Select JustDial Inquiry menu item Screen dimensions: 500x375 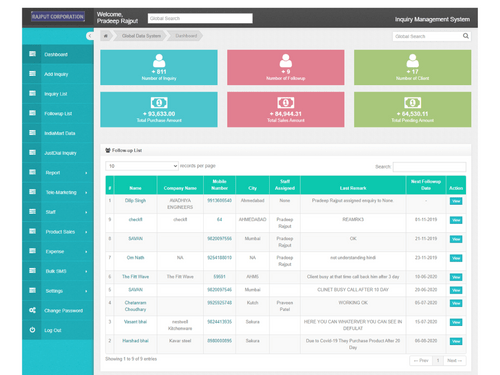[x=58, y=152]
